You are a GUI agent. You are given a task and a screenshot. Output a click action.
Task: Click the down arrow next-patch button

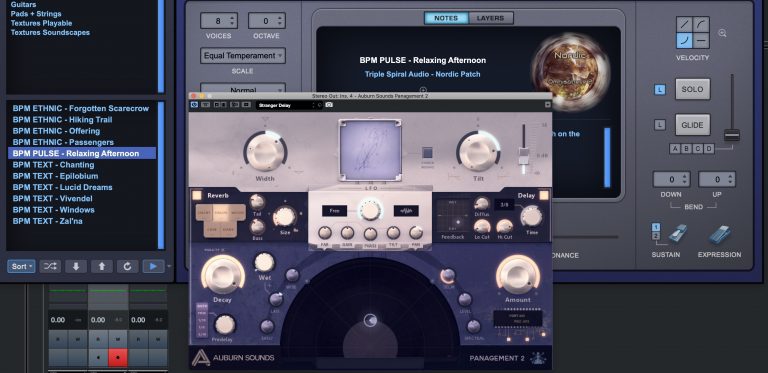(76, 266)
